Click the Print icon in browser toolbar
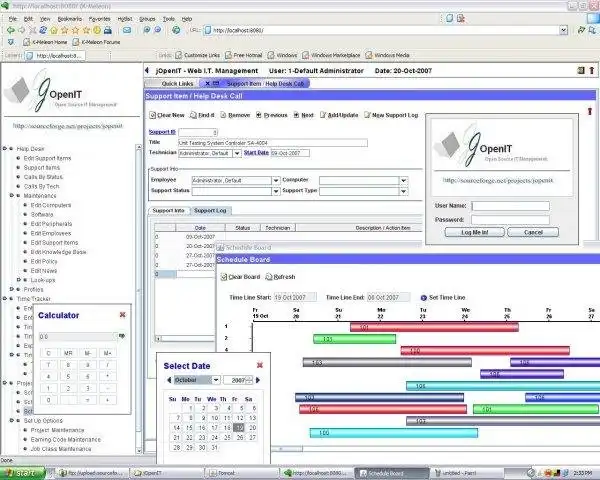Image resolution: width=600 pixels, height=480 pixels. (x=108, y=30)
